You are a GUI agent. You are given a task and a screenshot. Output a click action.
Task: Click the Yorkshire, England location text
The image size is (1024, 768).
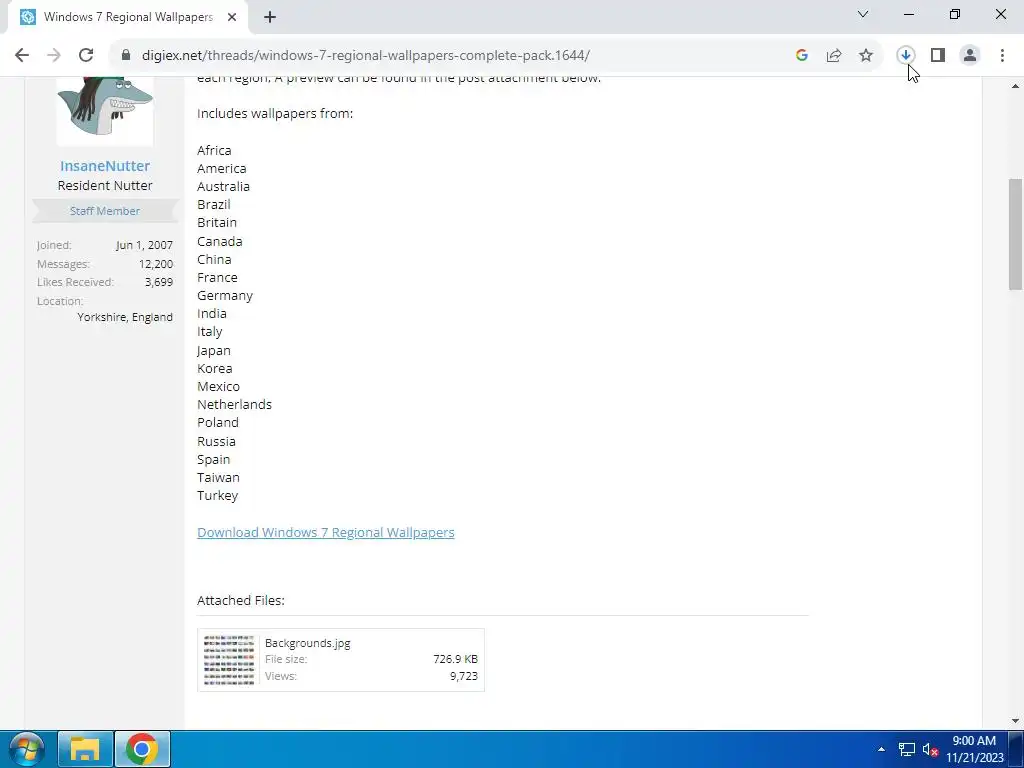tap(125, 317)
